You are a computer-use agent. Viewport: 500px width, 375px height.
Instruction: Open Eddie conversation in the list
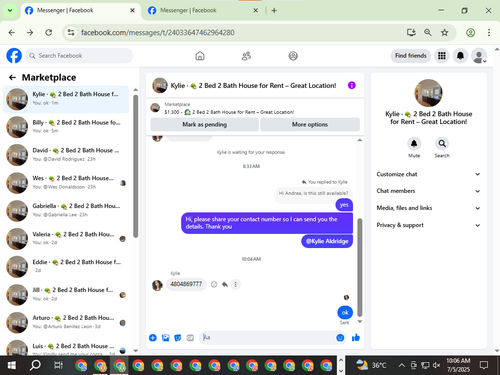point(66,267)
